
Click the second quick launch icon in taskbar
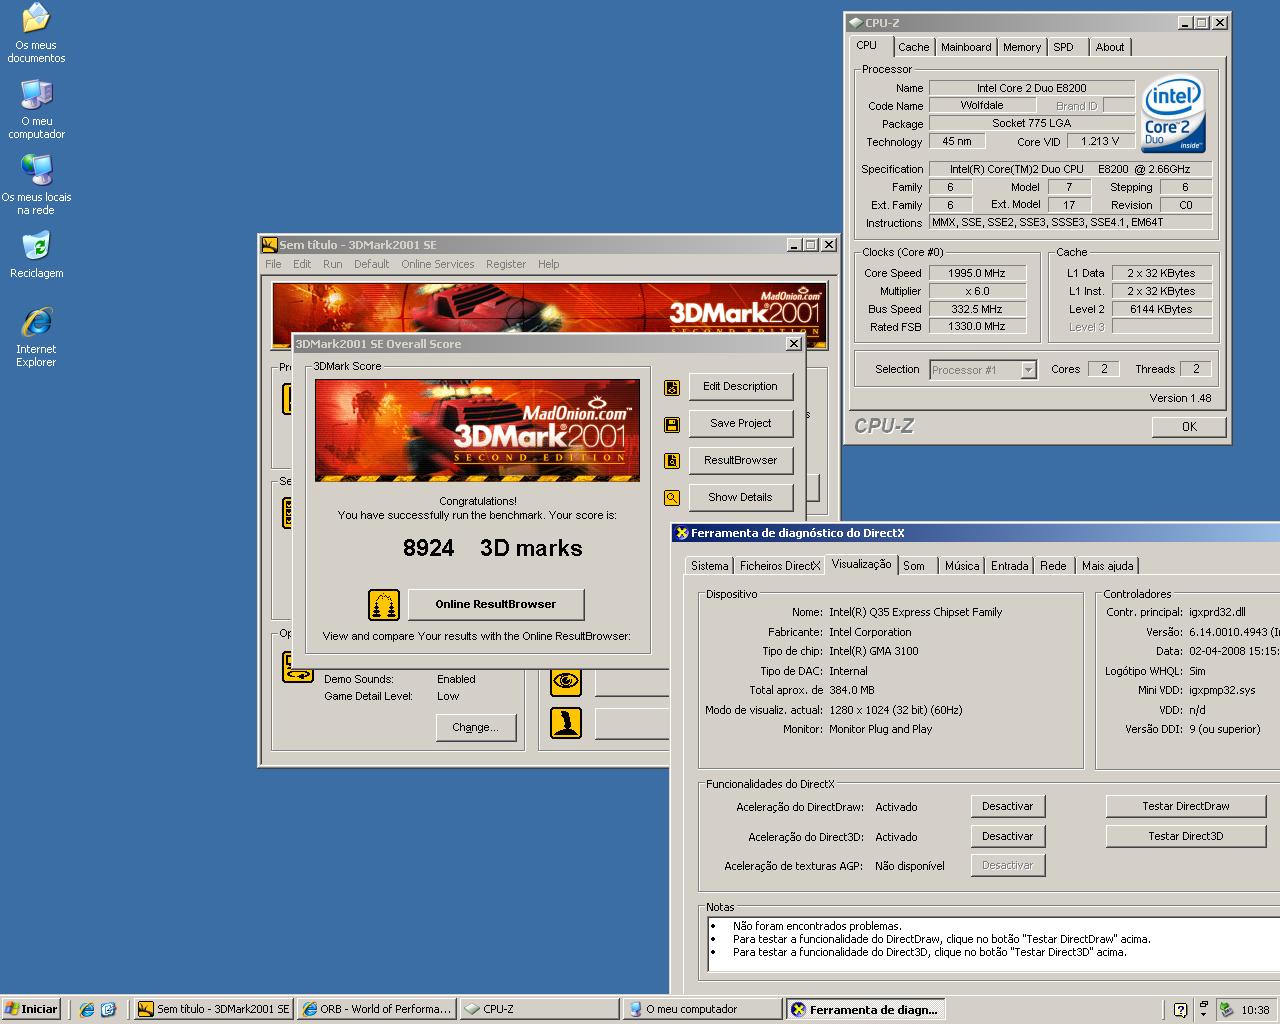click(109, 1010)
